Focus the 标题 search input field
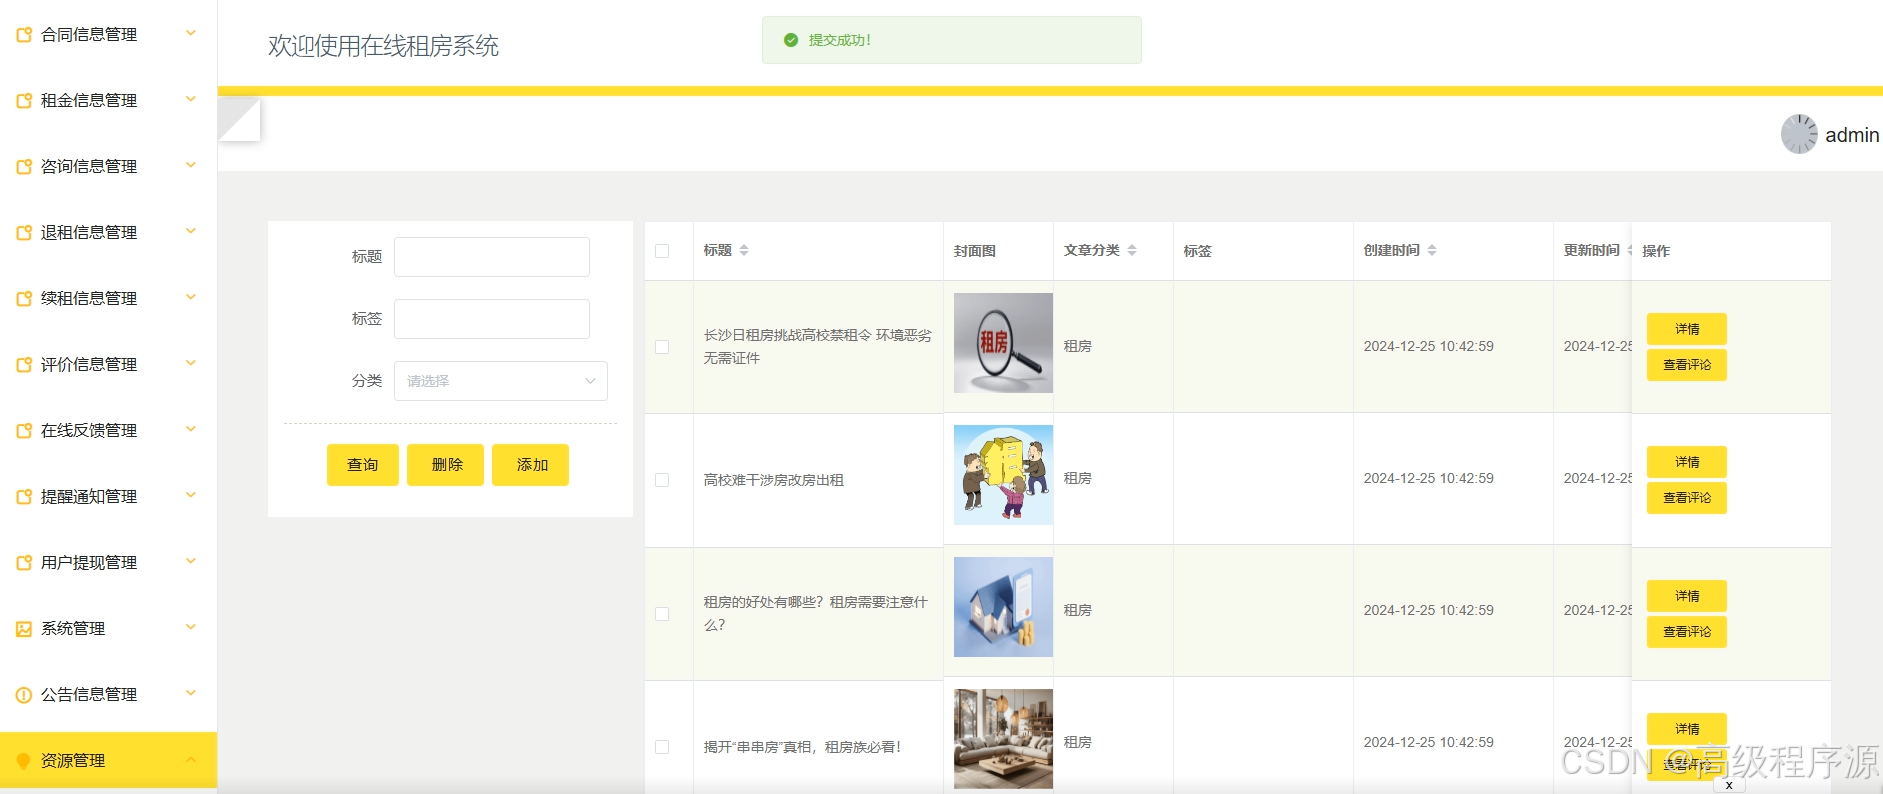Viewport: 1883px width, 794px height. (x=492, y=257)
